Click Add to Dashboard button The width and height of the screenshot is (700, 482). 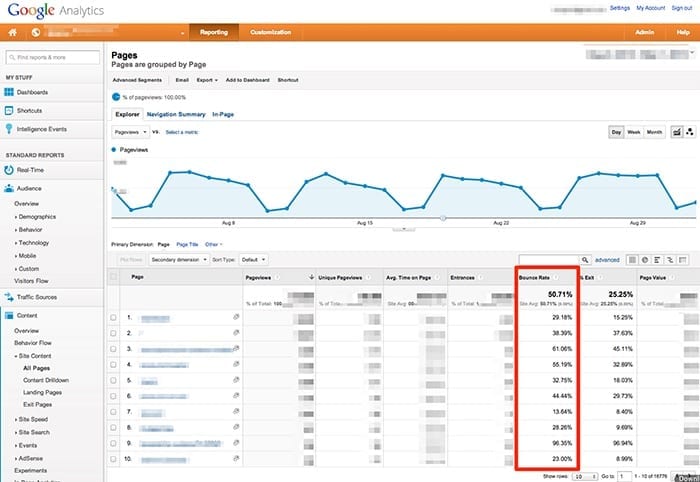tap(247, 80)
